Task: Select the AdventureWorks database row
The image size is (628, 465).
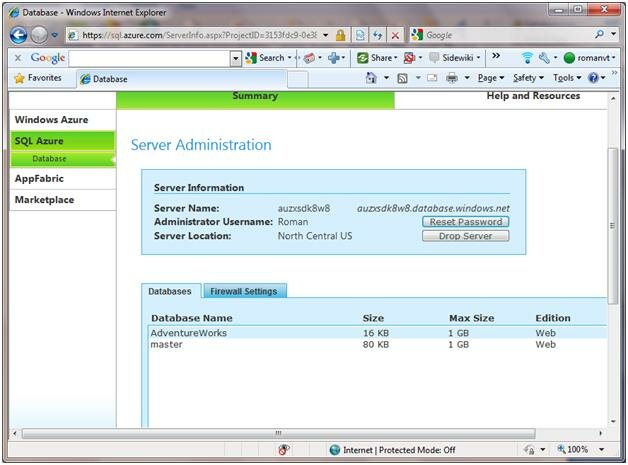Action: (378, 333)
